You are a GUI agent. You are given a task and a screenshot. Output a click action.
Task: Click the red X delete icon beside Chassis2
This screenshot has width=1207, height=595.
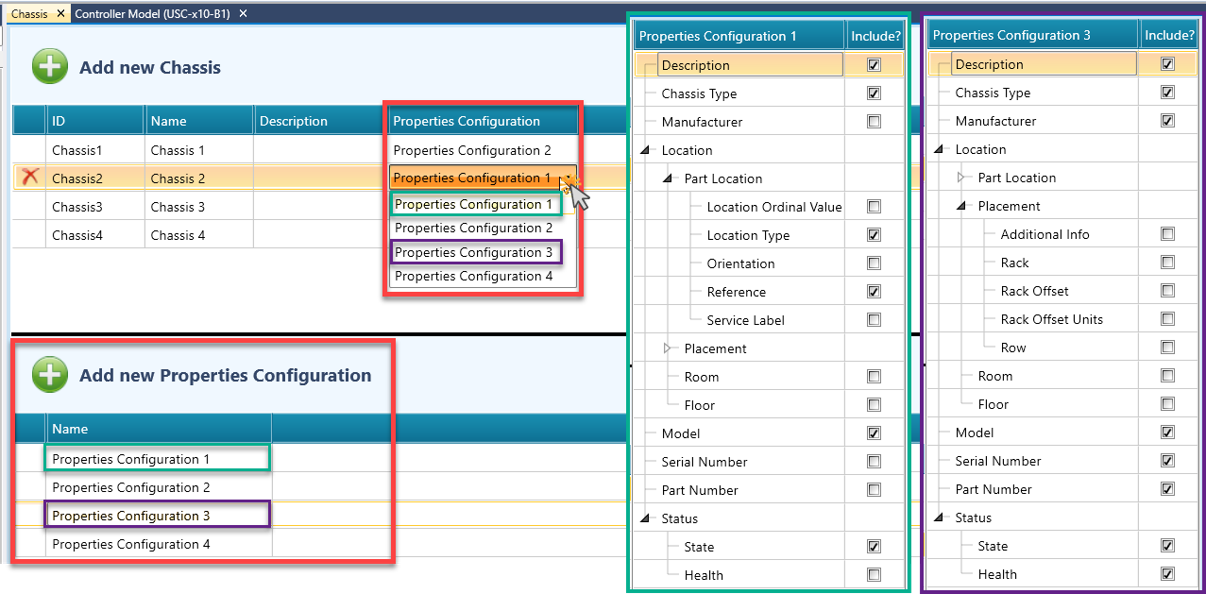[x=30, y=177]
